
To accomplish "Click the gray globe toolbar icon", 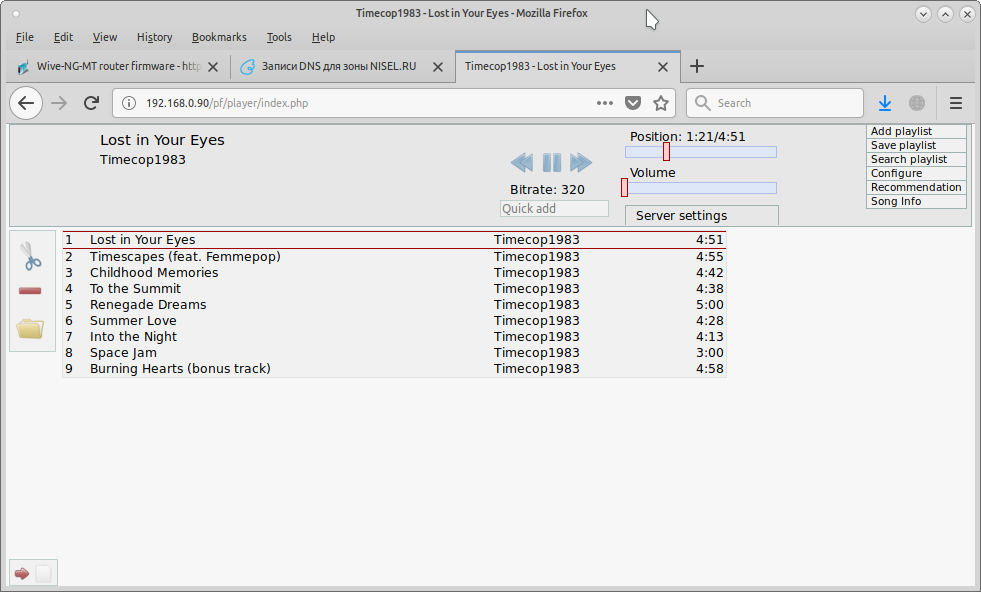I will (917, 103).
